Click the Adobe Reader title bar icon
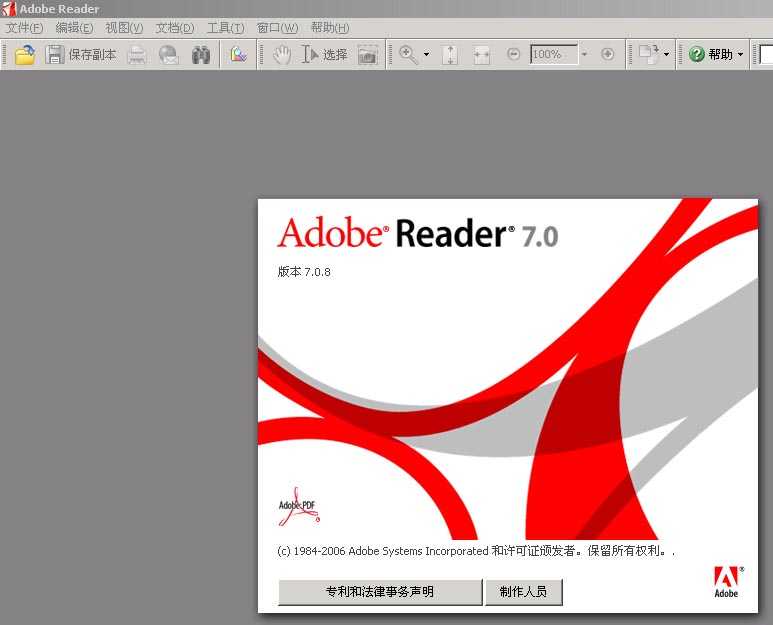Image resolution: width=773 pixels, height=625 pixels. [x=9, y=8]
